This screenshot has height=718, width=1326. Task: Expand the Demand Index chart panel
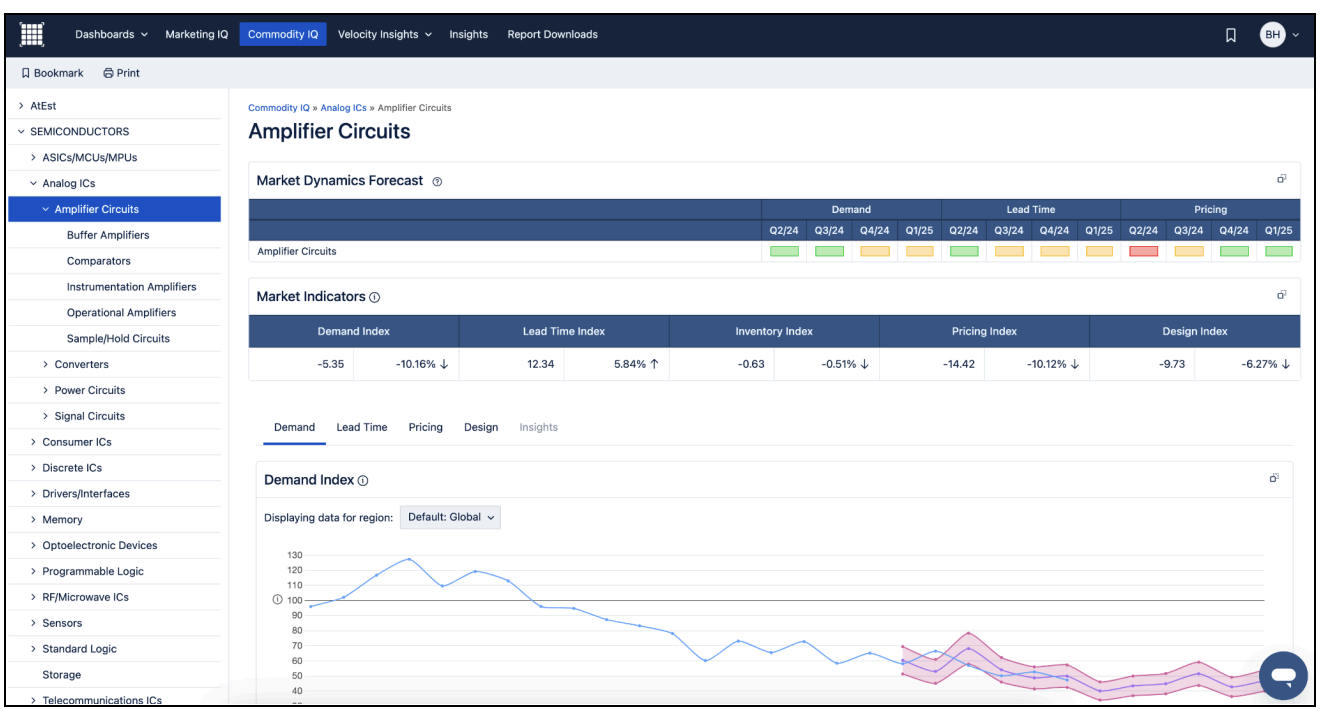point(1274,478)
